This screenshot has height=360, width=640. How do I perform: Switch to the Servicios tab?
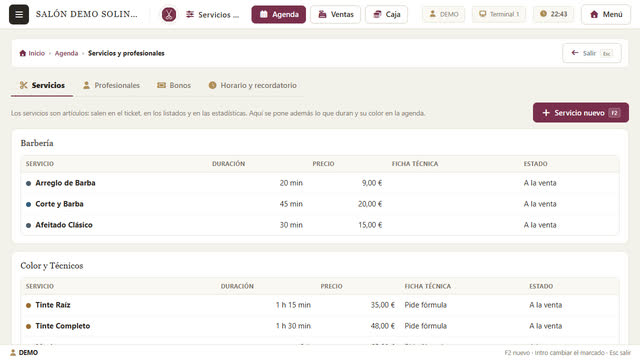(x=42, y=85)
